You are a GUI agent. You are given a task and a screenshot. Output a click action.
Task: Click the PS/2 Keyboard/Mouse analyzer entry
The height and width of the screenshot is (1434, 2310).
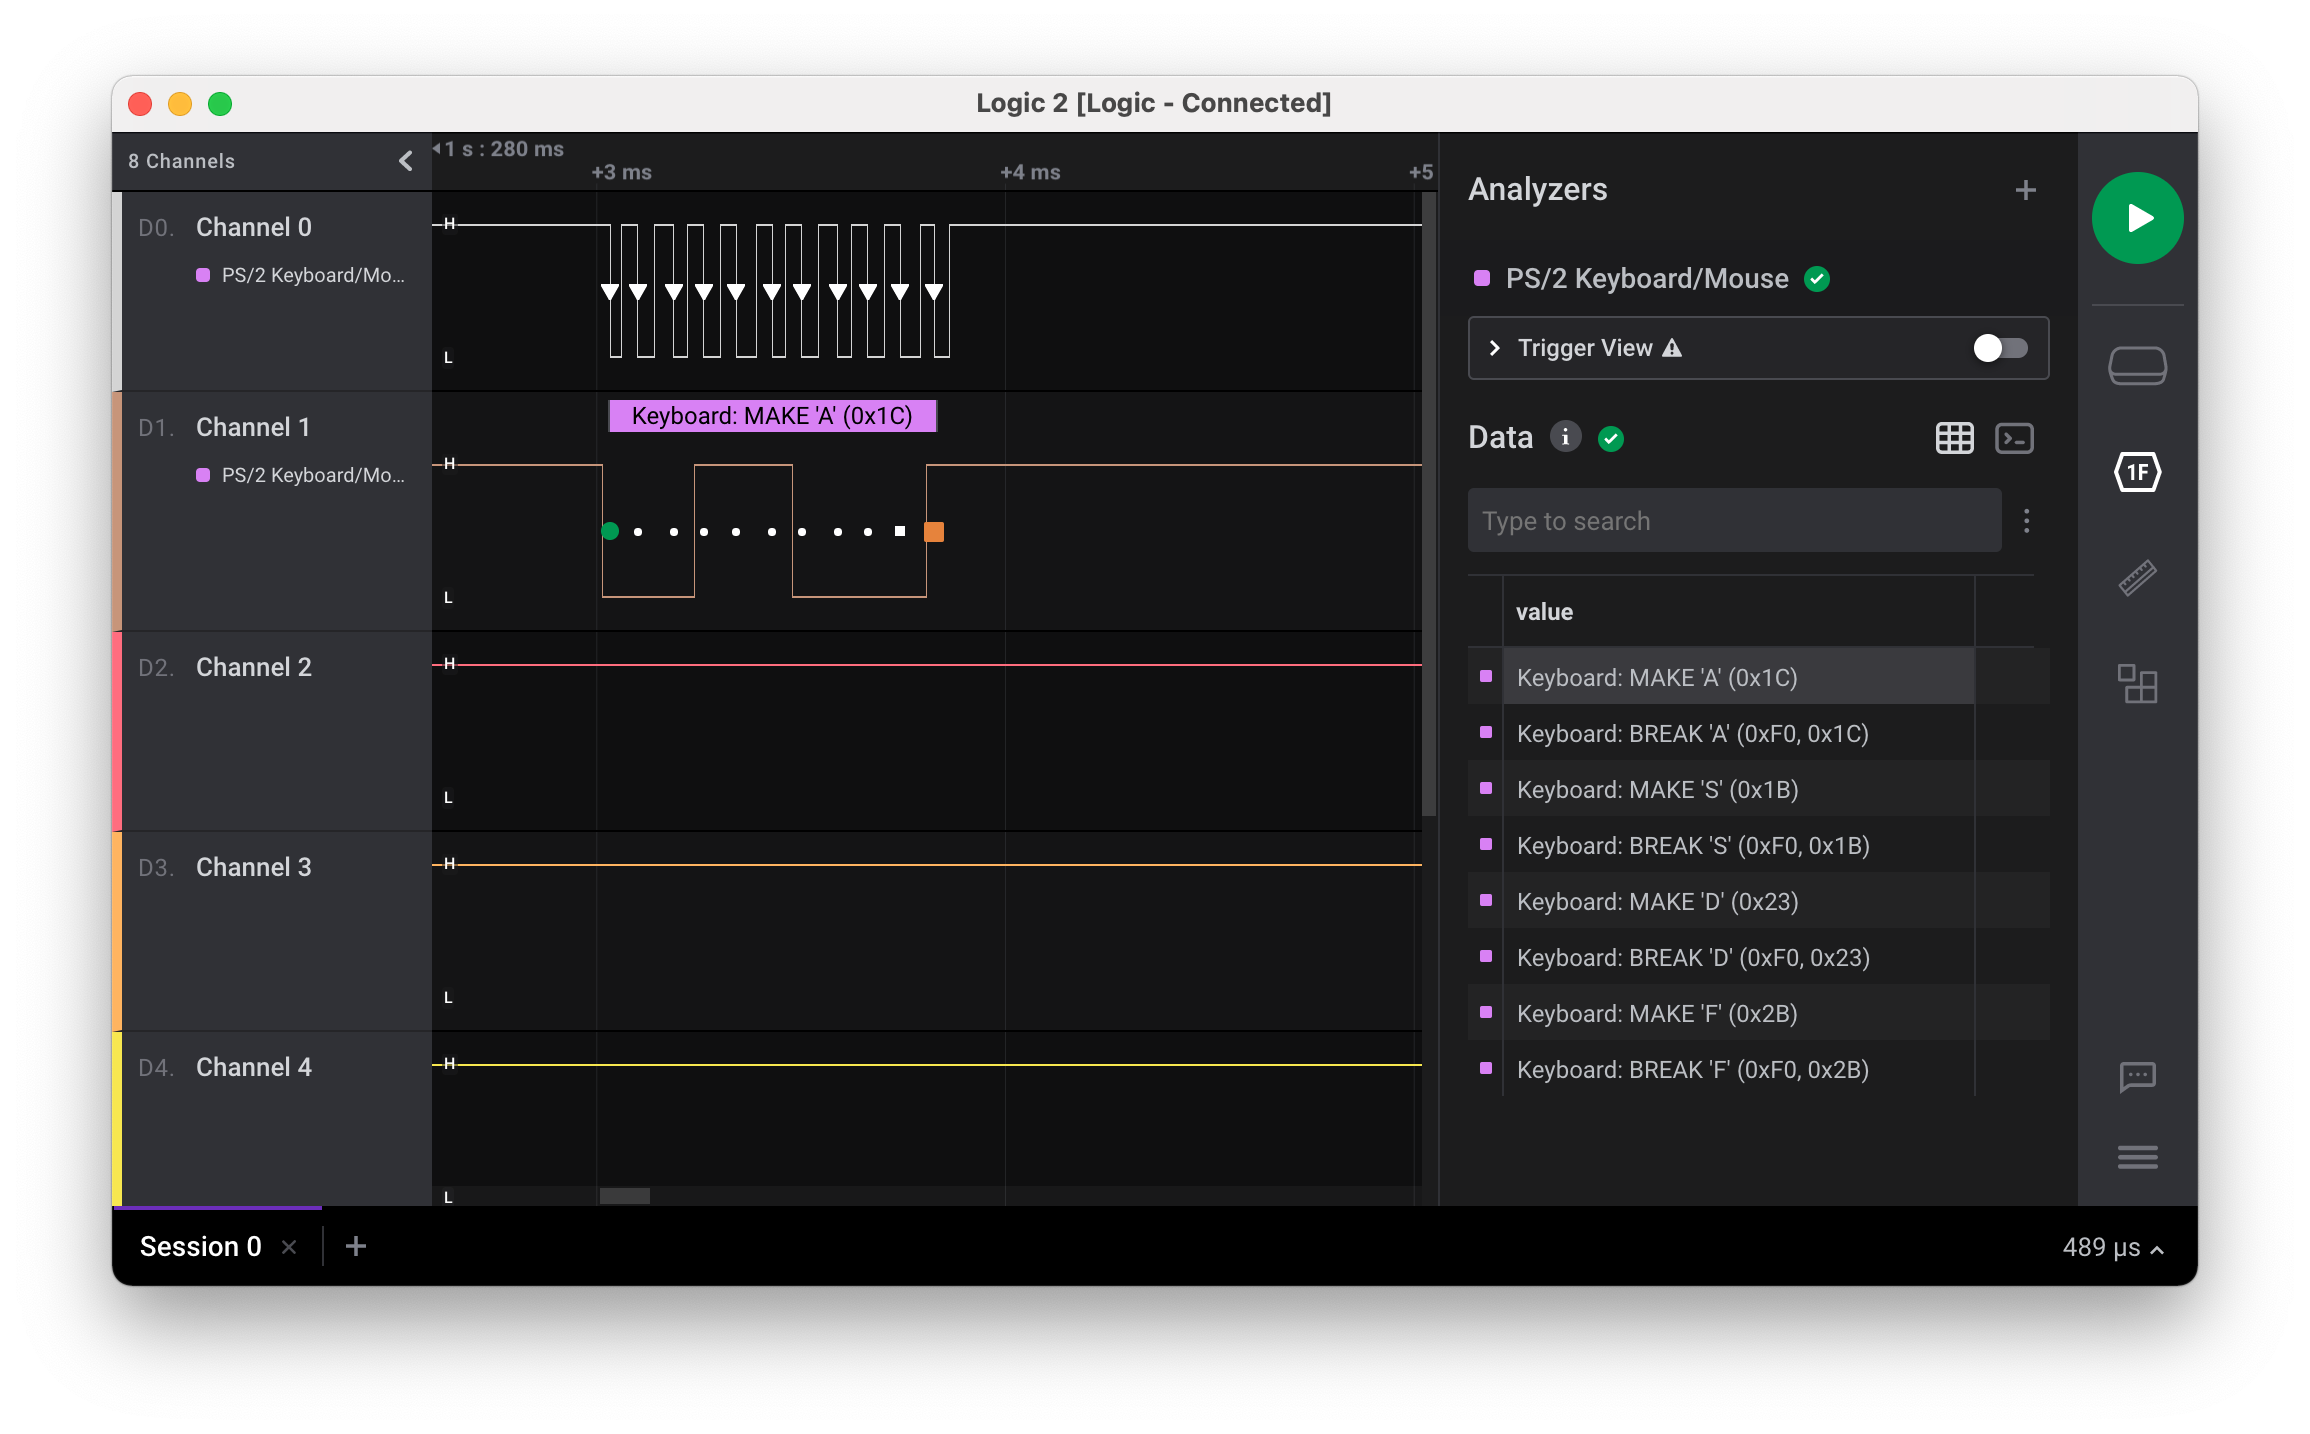(1647, 279)
